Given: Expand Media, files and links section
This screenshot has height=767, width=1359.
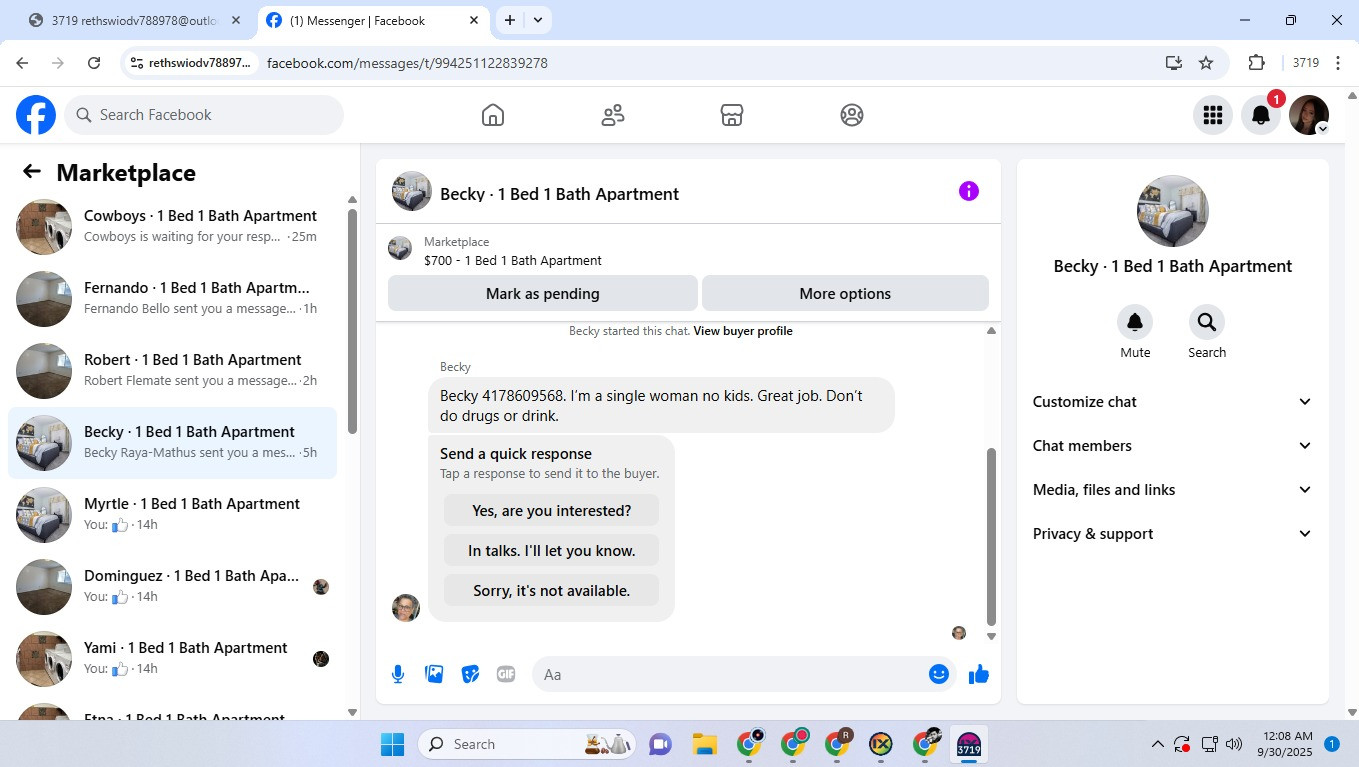Looking at the screenshot, I should (1172, 490).
